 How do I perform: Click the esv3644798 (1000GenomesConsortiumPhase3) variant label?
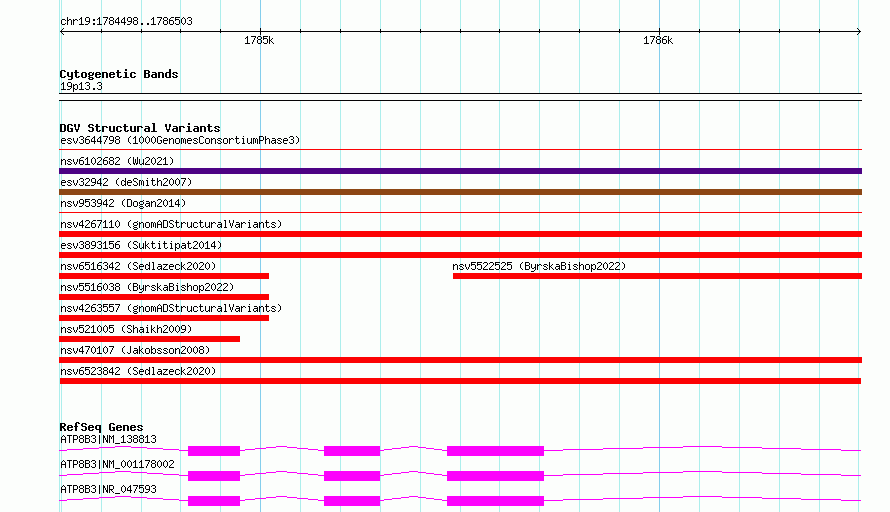coord(180,140)
